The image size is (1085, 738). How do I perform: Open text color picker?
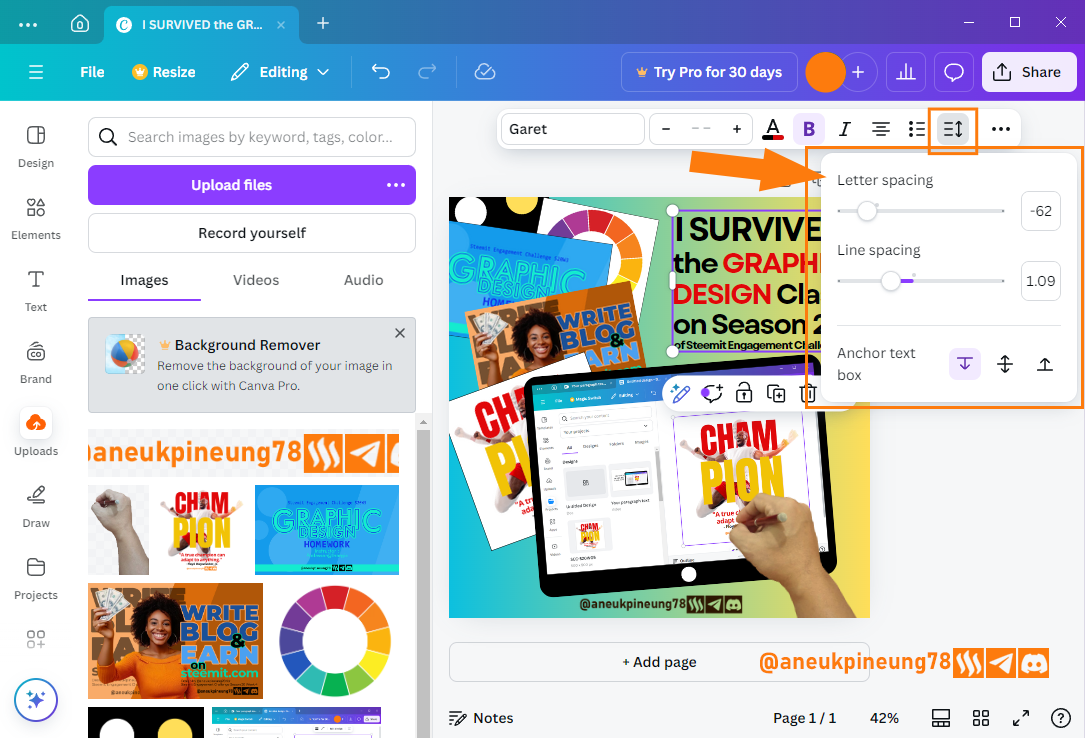pos(773,129)
